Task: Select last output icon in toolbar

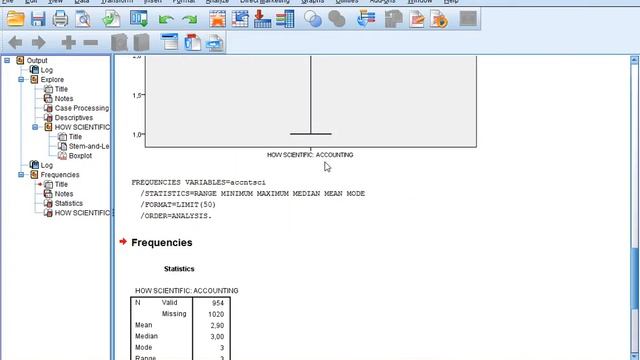Action: pyautogui.click(x=366, y=19)
